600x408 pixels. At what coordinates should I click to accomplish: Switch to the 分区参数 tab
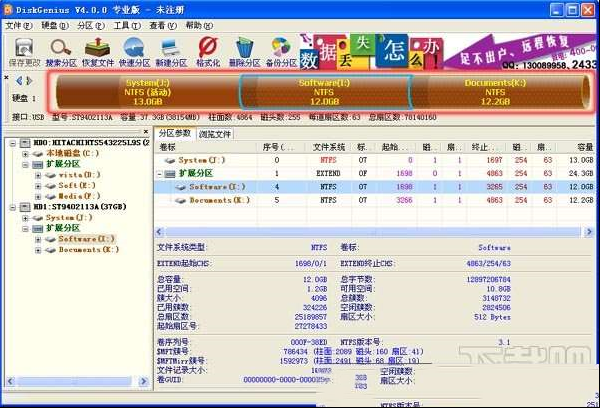coord(175,133)
